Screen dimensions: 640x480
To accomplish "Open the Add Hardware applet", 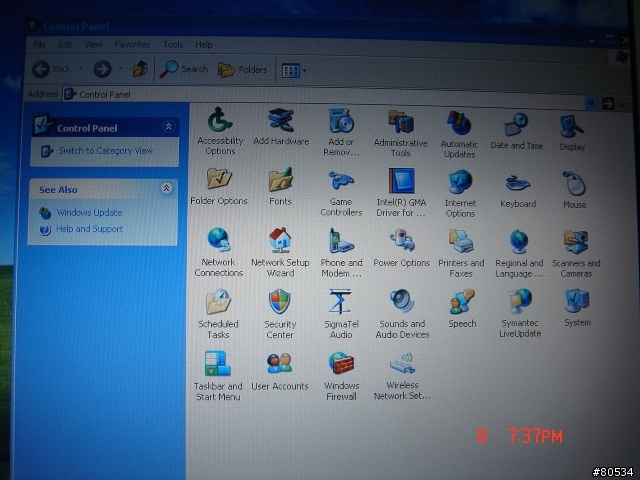I will click(x=281, y=127).
